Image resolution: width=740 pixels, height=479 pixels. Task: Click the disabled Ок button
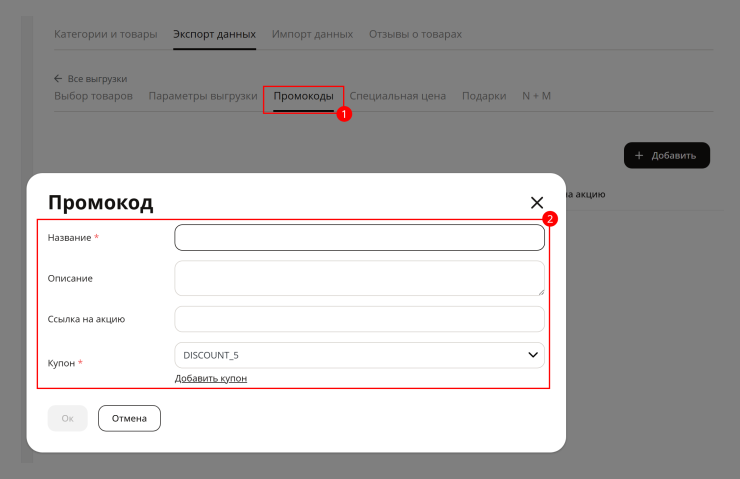(67, 418)
